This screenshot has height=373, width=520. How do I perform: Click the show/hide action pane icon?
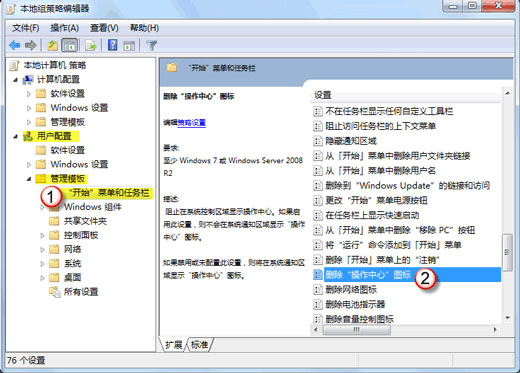(129, 45)
